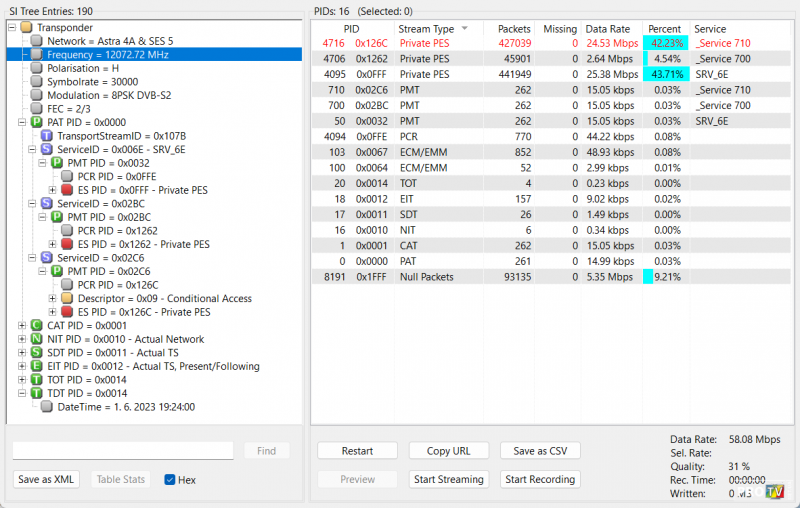Click the red ES PID 0x0FFF icon
Viewport: 800px width, 508px height.
[x=67, y=190]
